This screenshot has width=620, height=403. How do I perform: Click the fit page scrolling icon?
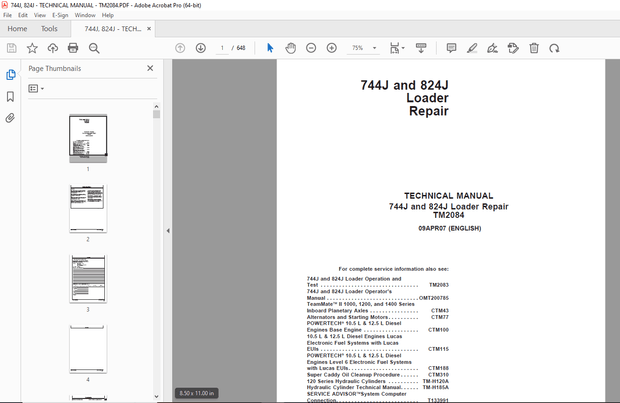395,48
